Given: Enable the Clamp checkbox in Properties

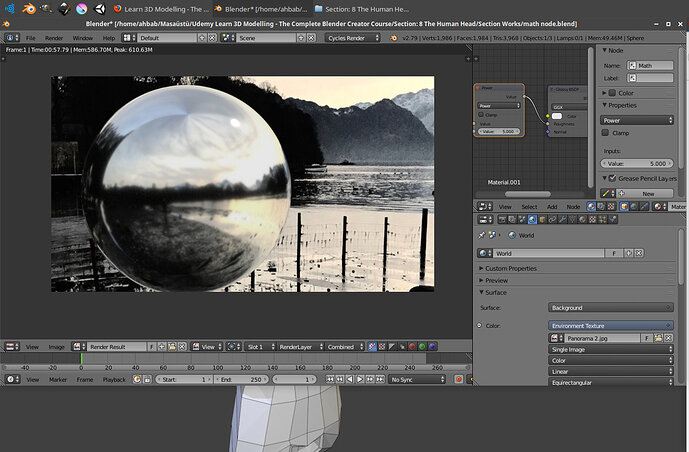Looking at the screenshot, I should pos(606,133).
